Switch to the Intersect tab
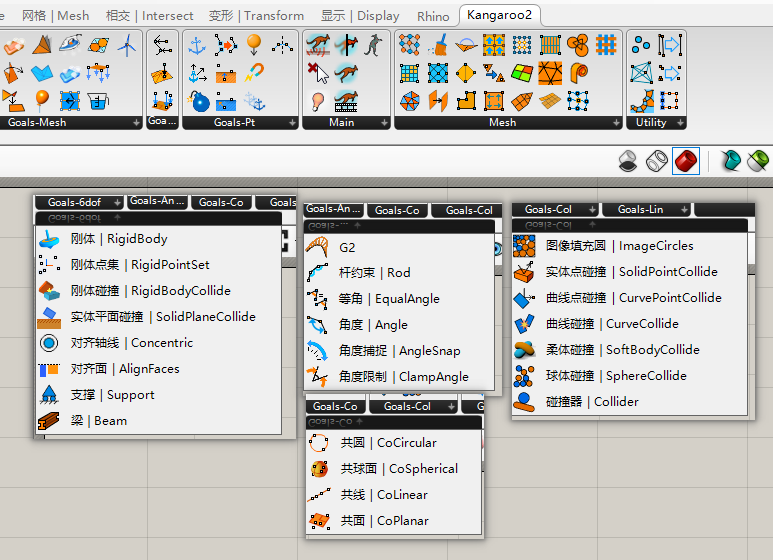Image resolution: width=773 pixels, height=560 pixels. [x=149, y=16]
